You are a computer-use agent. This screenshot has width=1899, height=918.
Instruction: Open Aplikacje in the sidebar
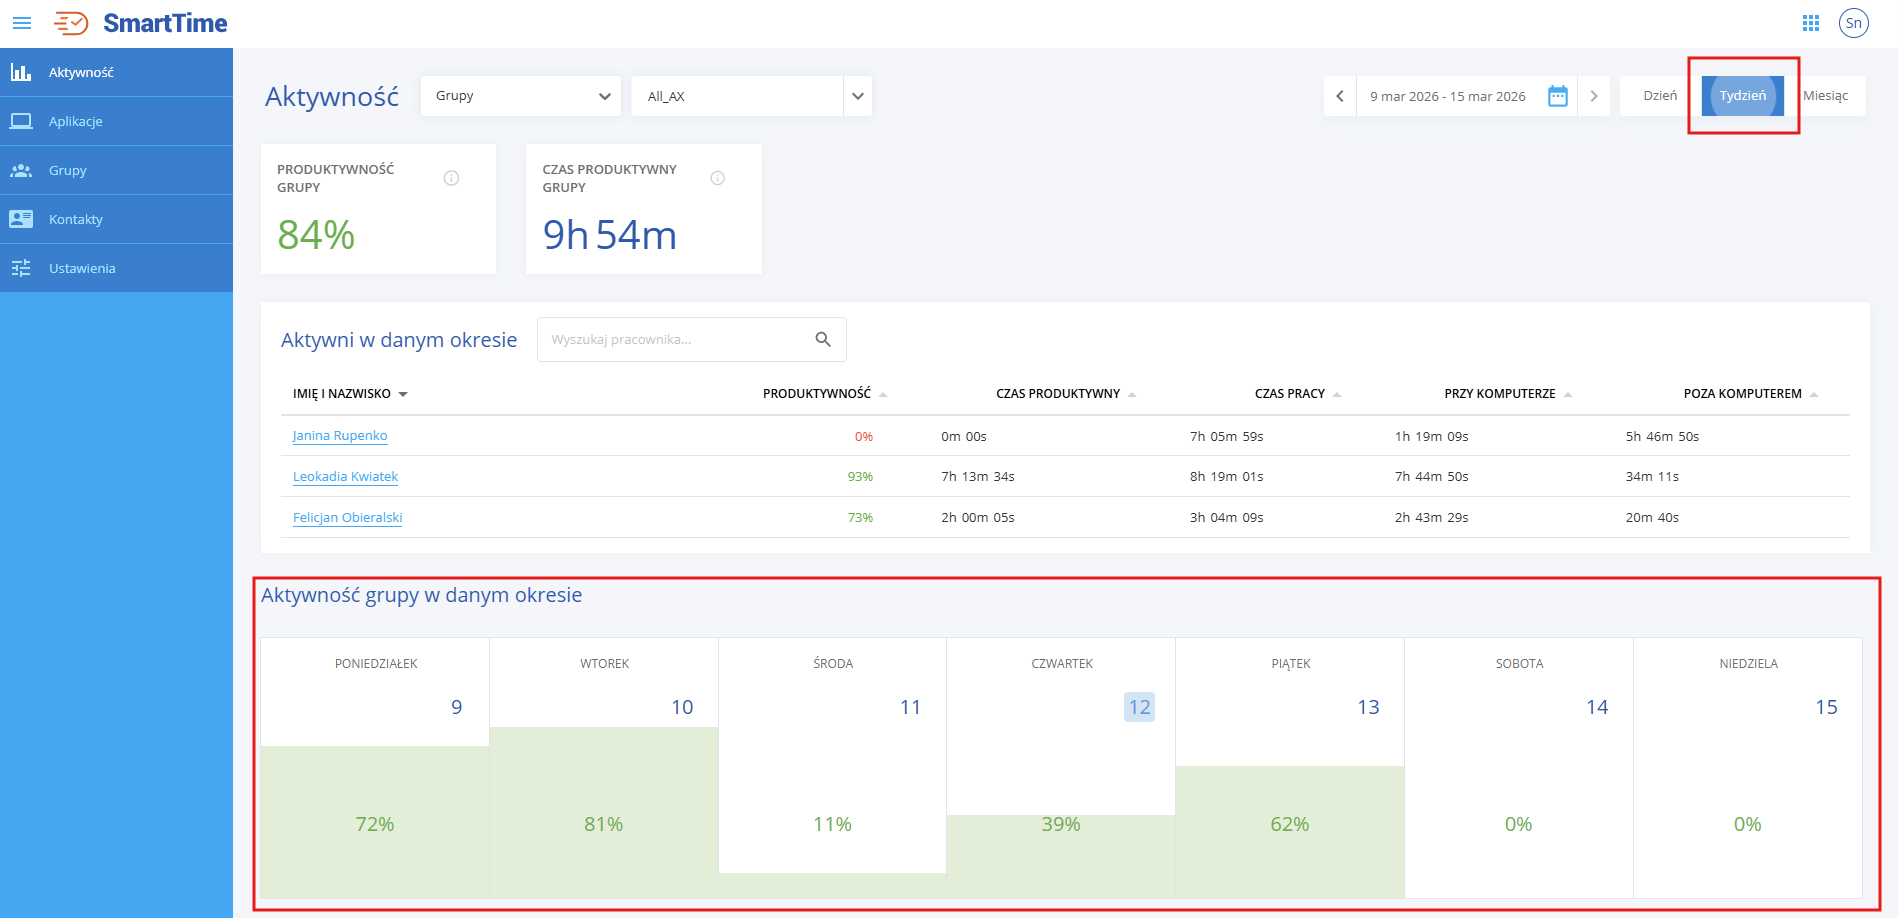(x=76, y=121)
